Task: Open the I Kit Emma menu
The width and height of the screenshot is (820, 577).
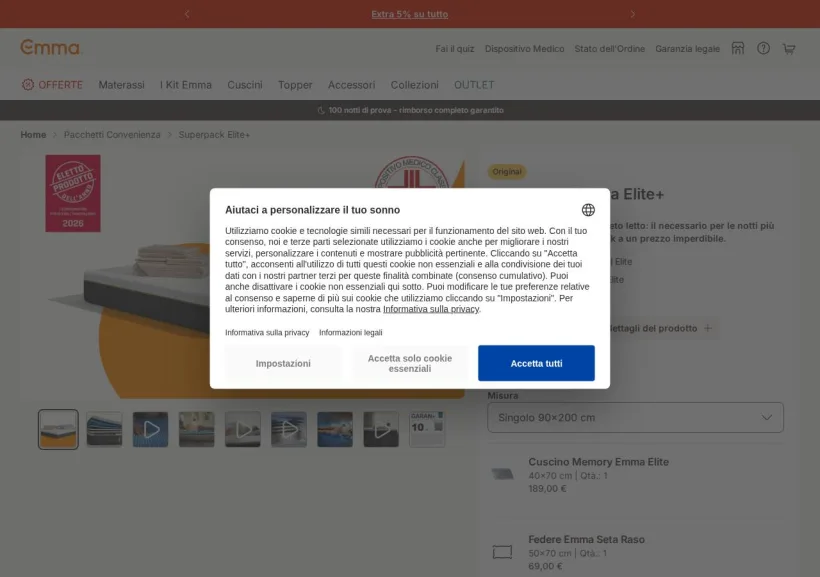Action: coord(186,85)
